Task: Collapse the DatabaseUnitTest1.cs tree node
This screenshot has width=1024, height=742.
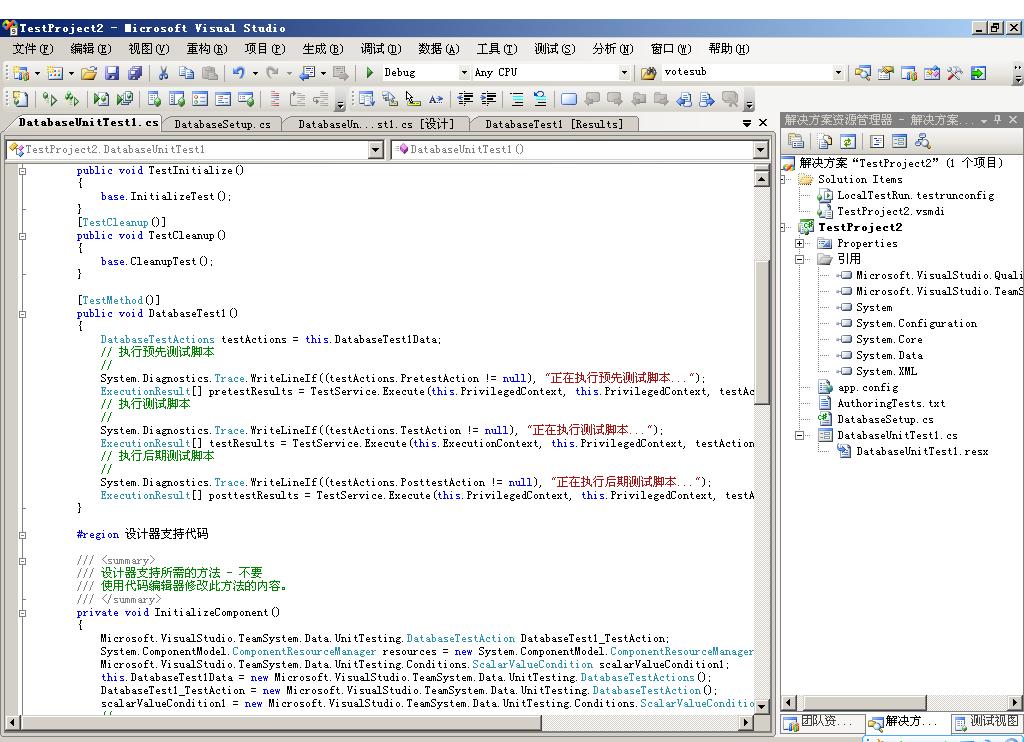Action: point(799,435)
